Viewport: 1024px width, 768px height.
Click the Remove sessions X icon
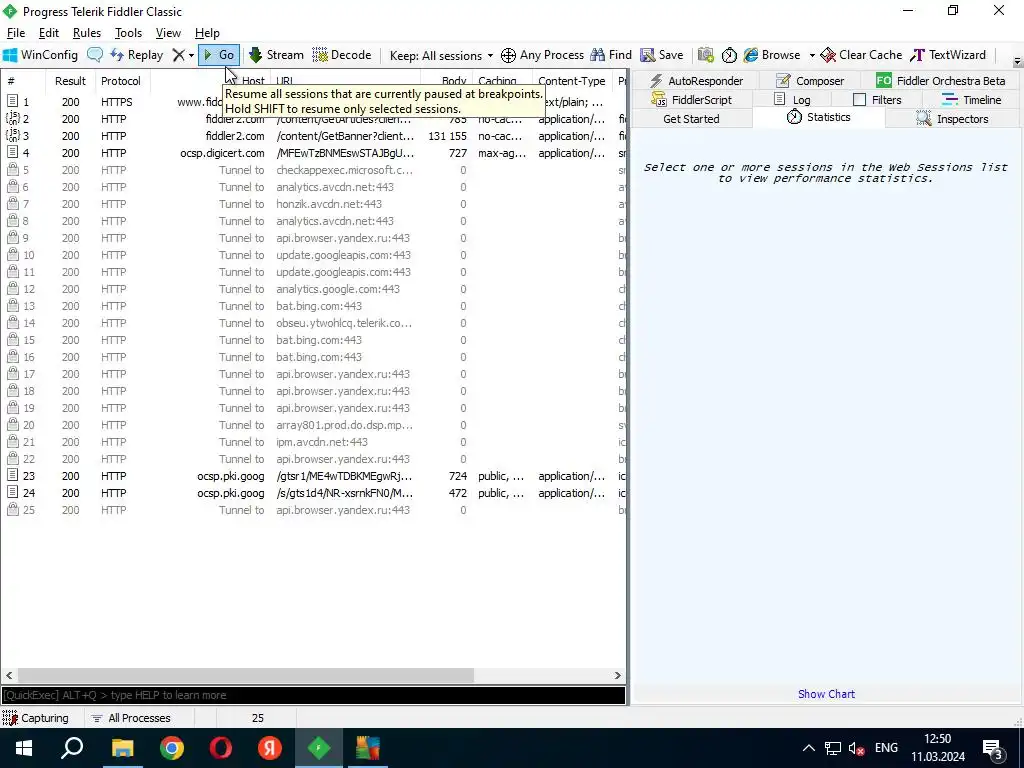(x=178, y=55)
